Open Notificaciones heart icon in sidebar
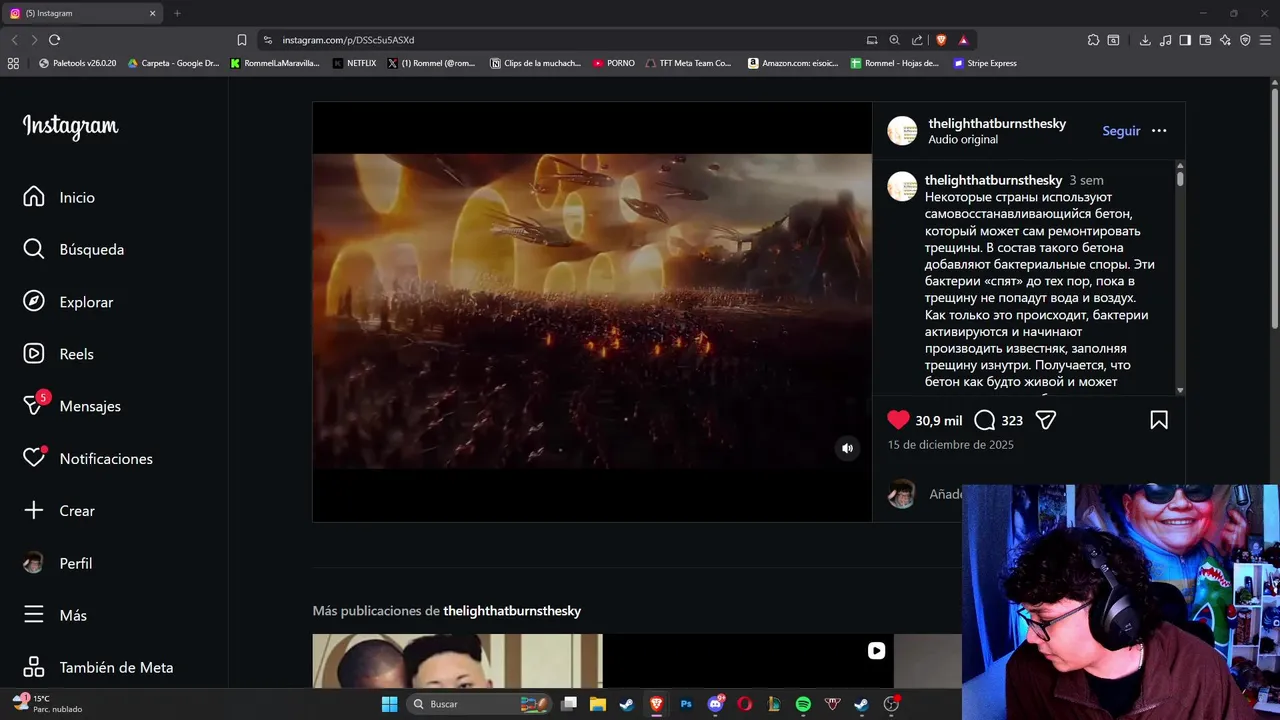Viewport: 1280px width, 720px height. point(34,458)
